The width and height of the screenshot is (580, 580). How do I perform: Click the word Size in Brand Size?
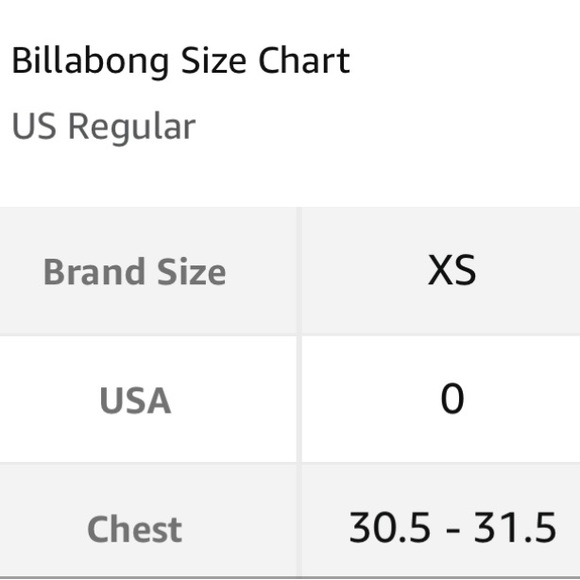point(192,272)
